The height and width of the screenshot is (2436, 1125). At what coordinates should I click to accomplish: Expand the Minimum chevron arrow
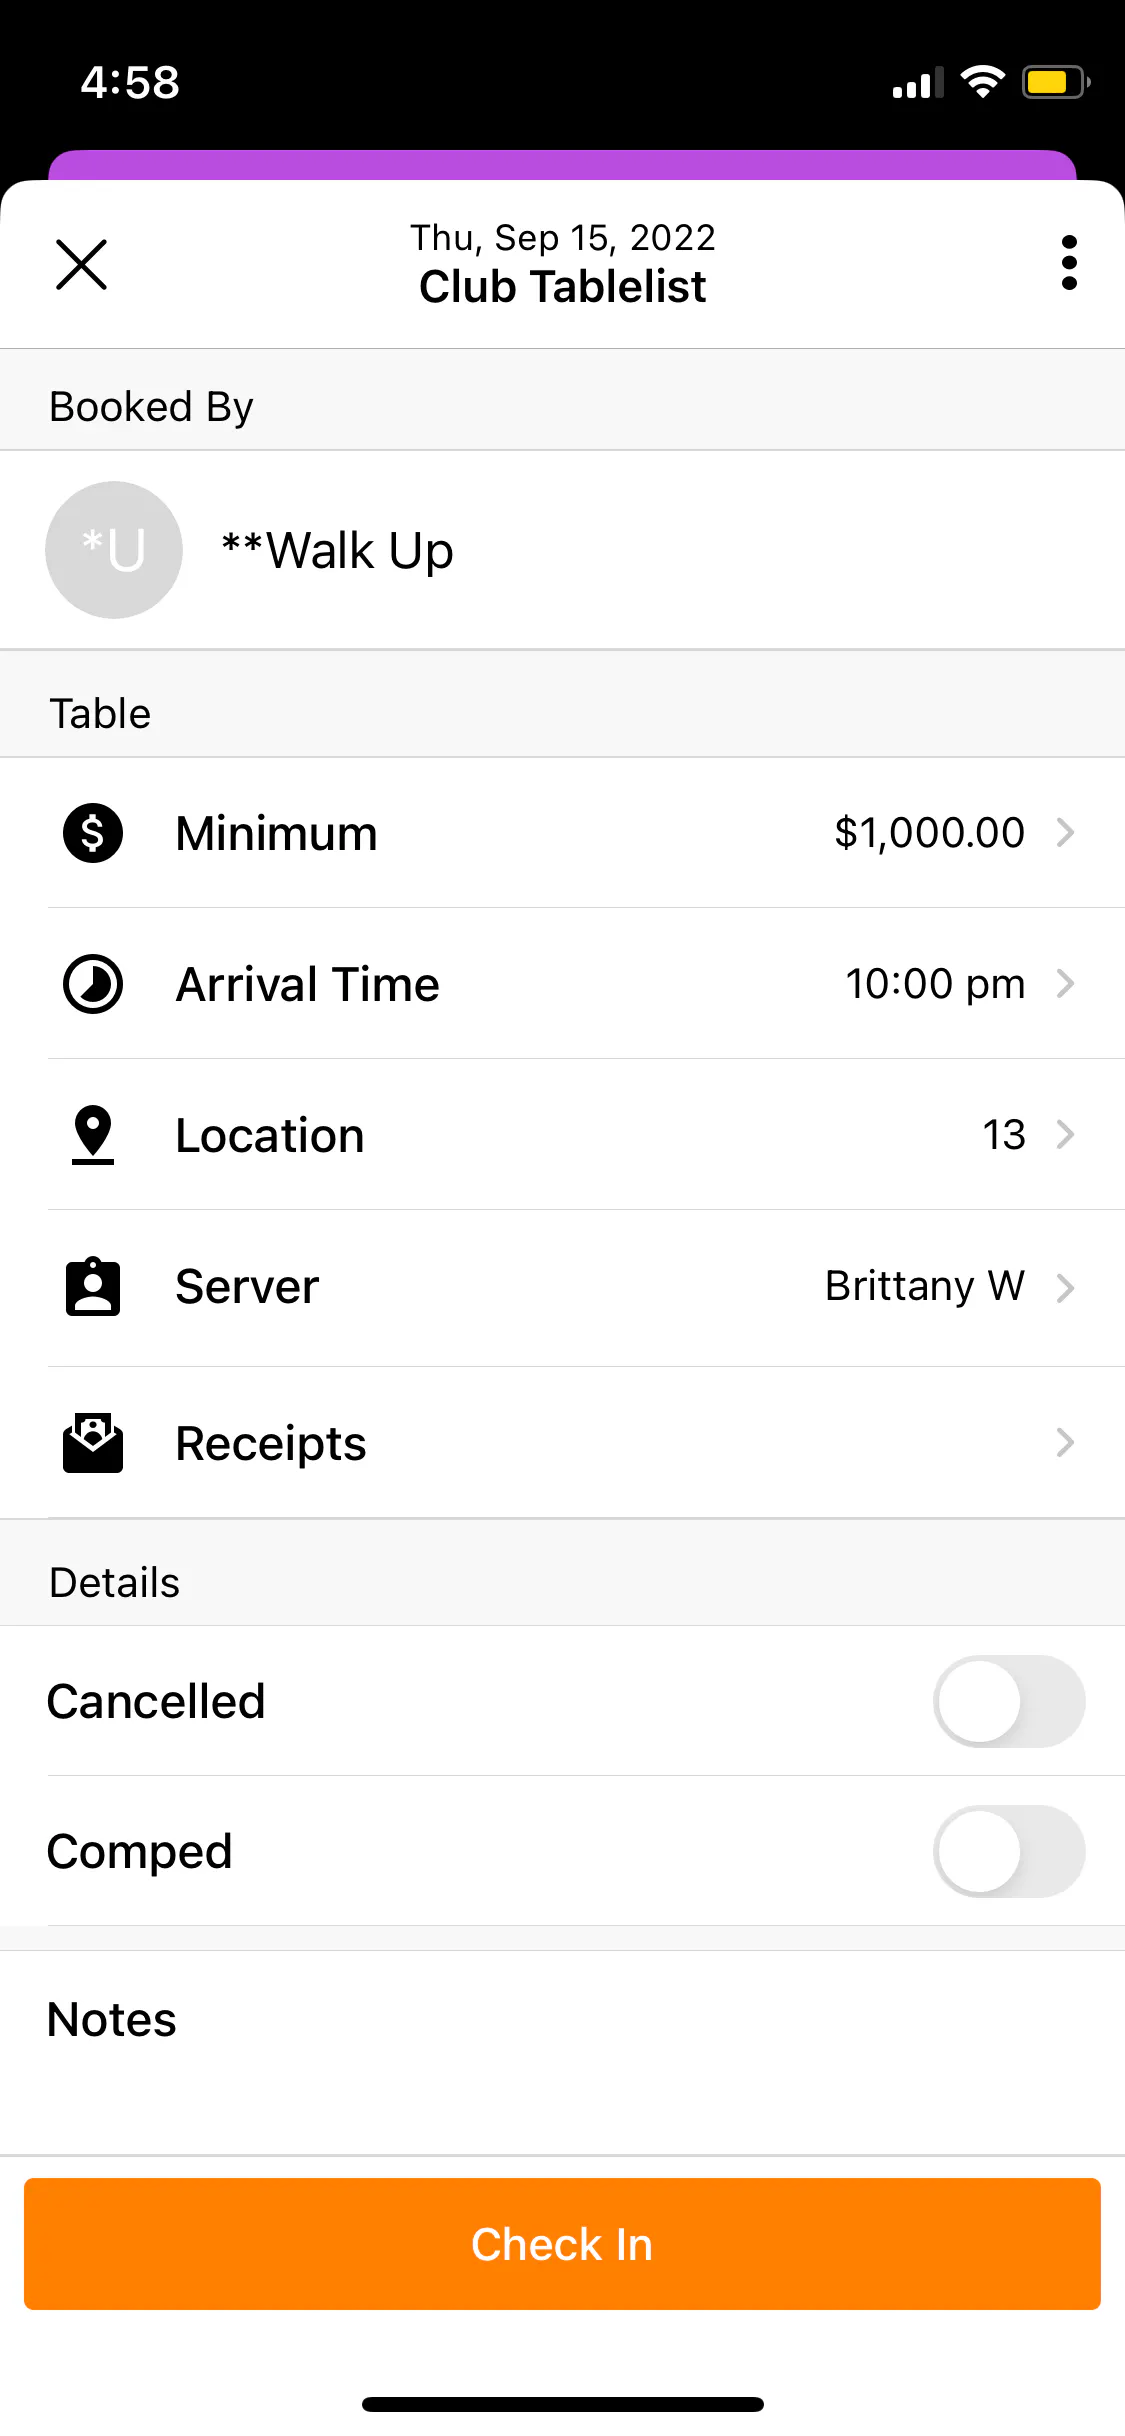(1066, 832)
